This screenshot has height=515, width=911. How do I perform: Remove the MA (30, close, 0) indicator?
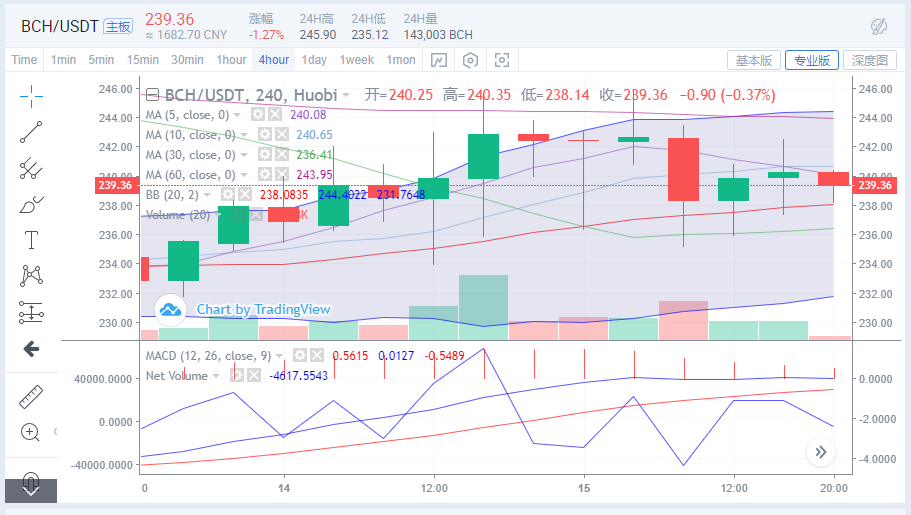click(x=282, y=155)
